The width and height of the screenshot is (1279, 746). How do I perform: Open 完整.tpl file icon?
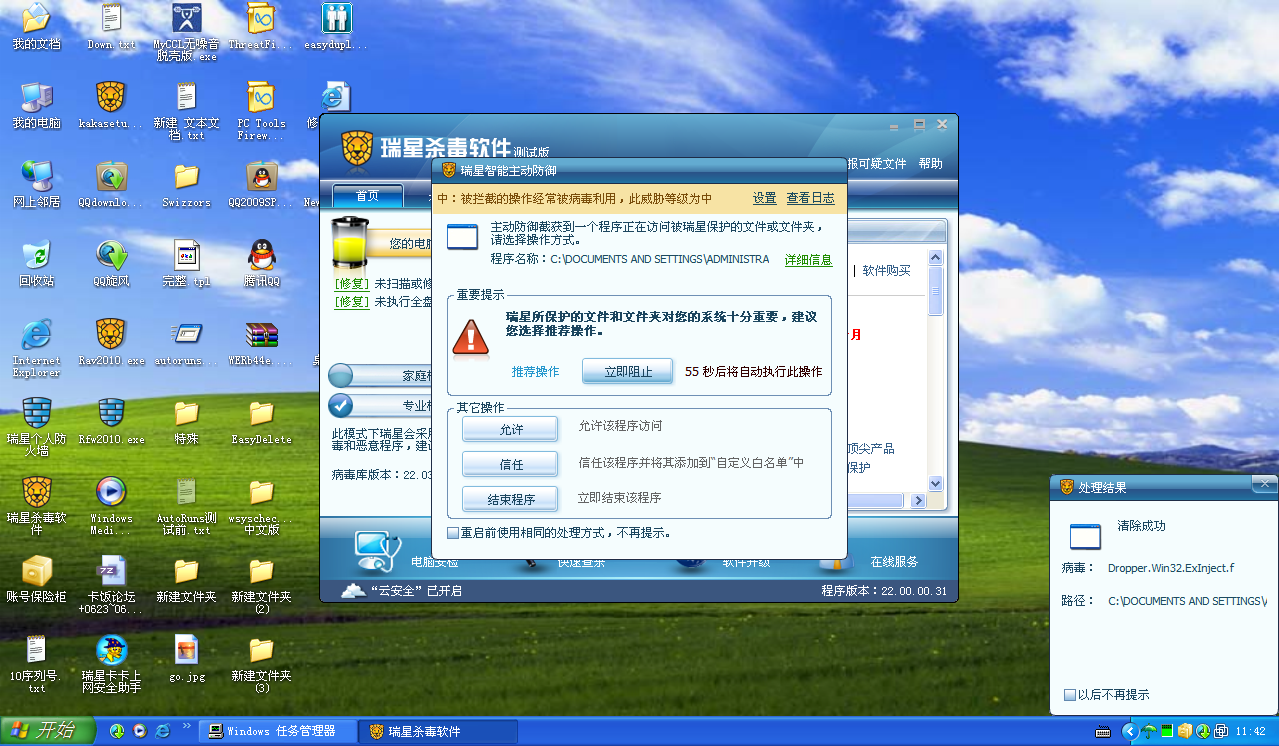pyautogui.click(x=186, y=263)
